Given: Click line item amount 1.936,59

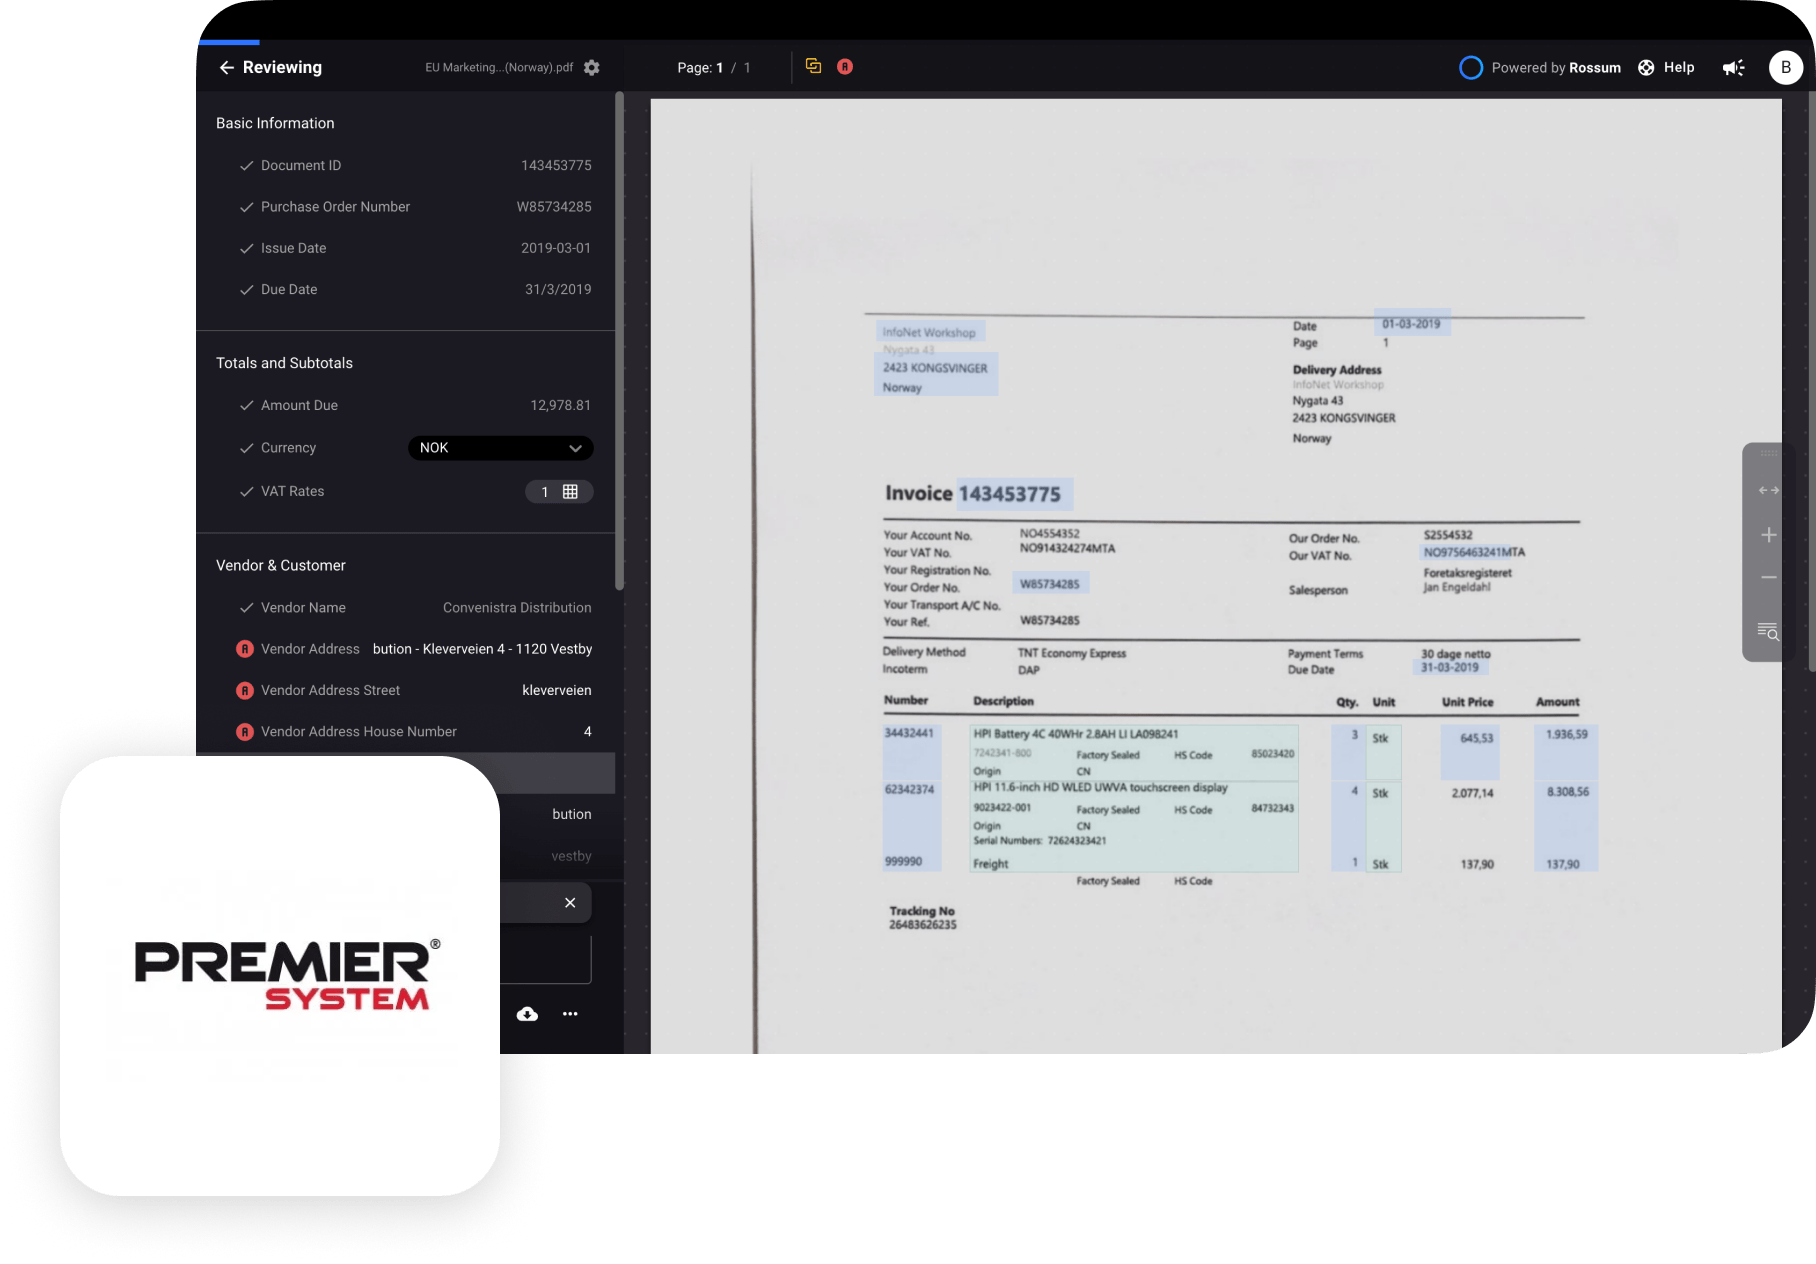Looking at the screenshot, I should (x=1567, y=734).
